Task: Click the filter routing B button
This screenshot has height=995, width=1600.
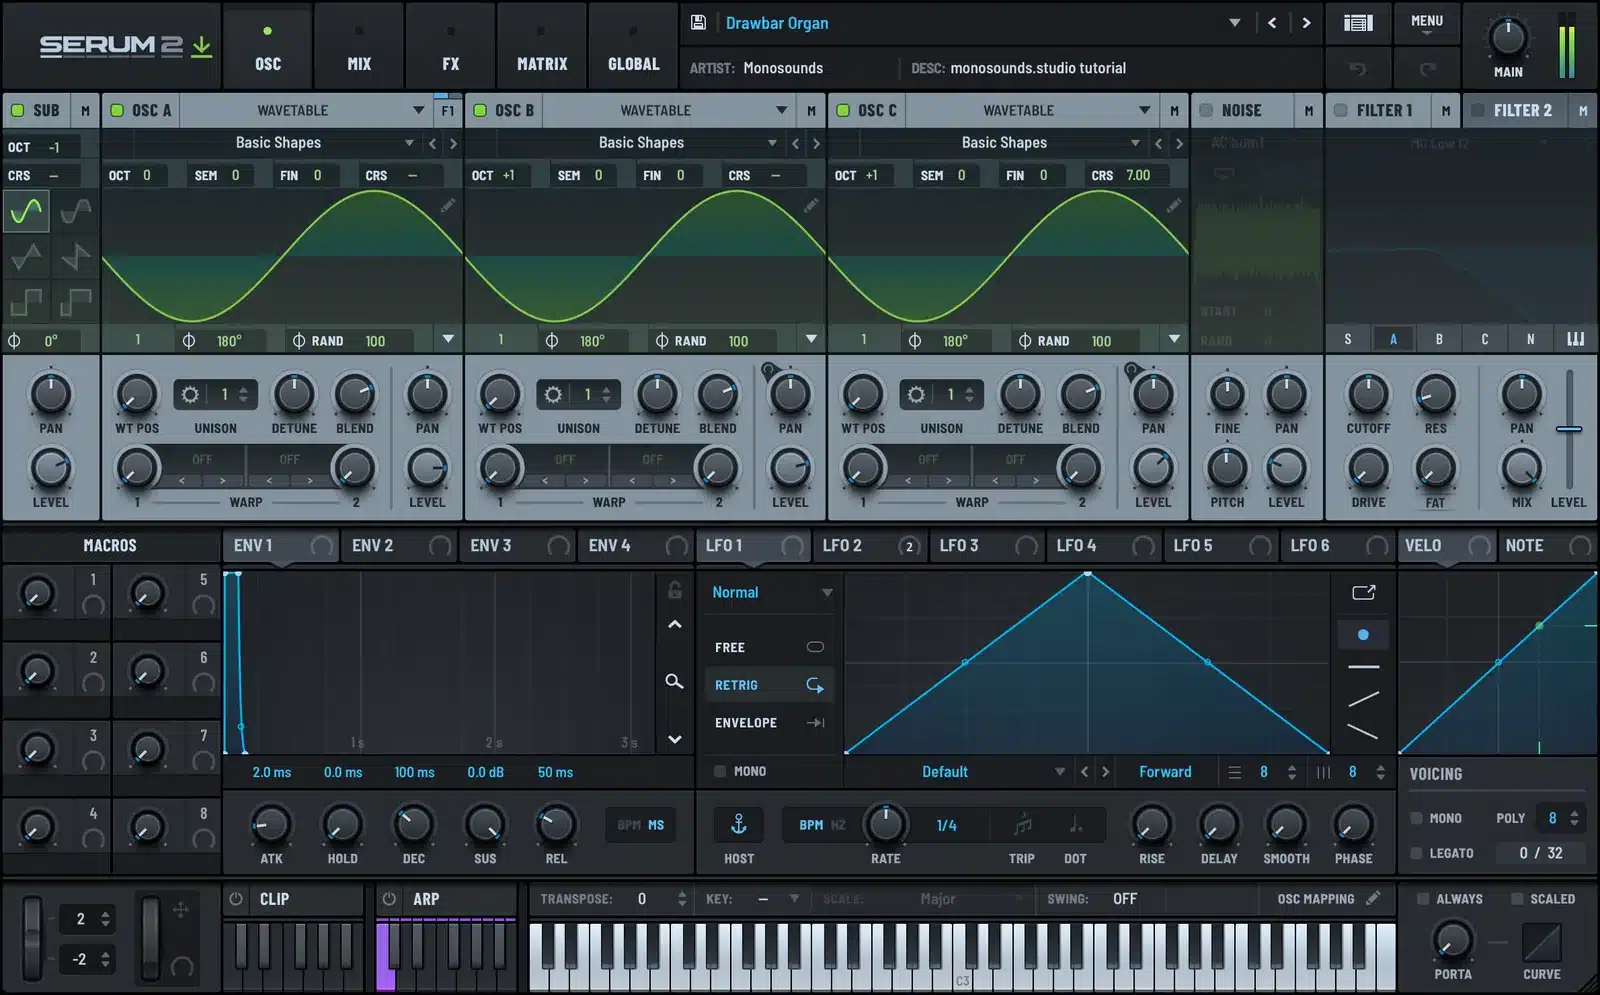Action: (1439, 339)
